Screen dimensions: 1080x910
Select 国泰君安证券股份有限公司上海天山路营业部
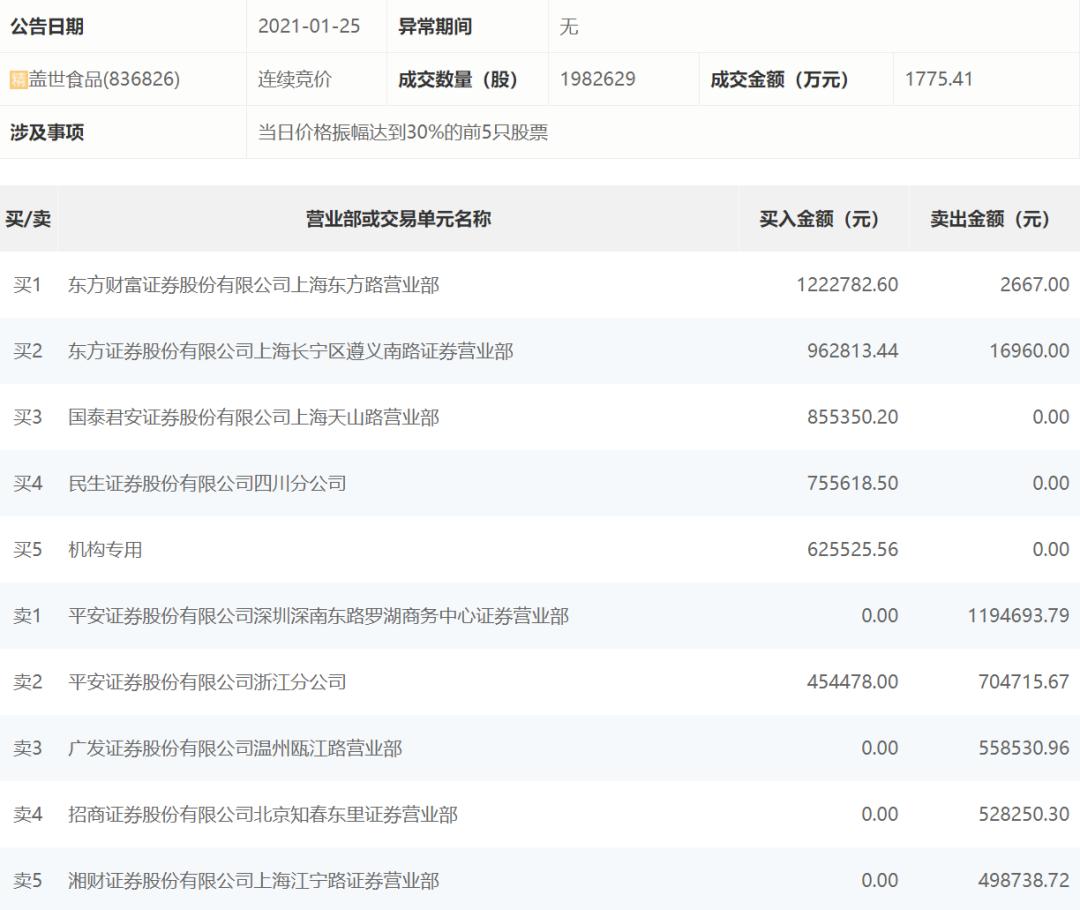click(x=253, y=417)
